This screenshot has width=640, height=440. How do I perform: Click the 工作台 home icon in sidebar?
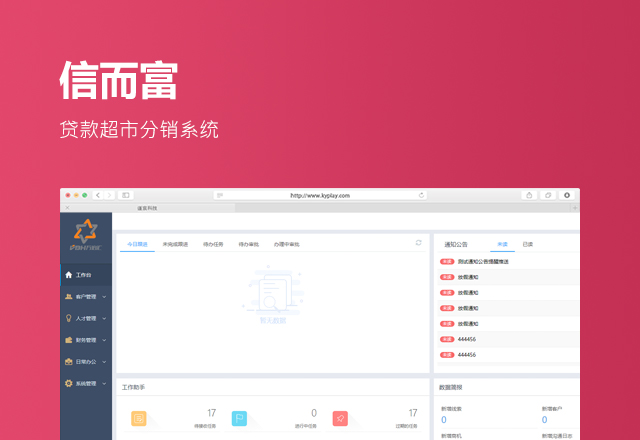click(68, 274)
